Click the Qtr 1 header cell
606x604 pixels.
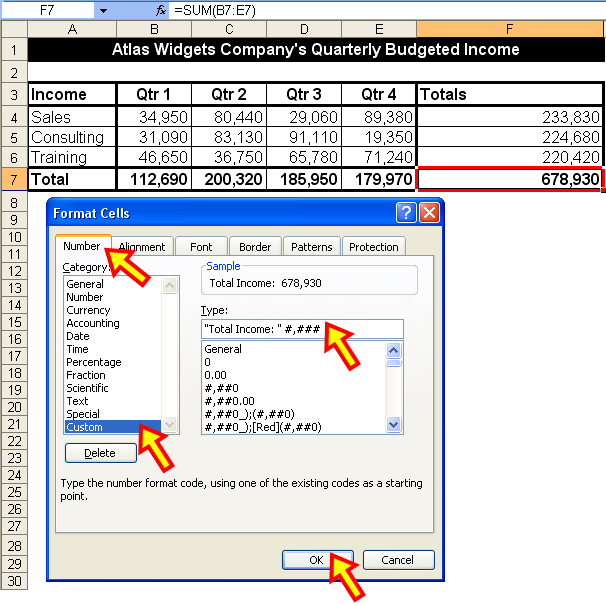click(x=154, y=94)
